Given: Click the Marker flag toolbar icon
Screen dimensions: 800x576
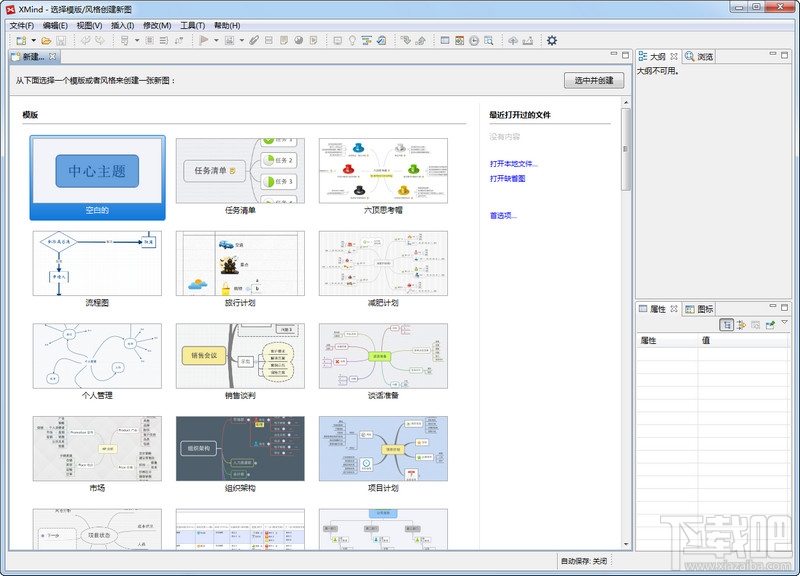Looking at the screenshot, I should 204,40.
